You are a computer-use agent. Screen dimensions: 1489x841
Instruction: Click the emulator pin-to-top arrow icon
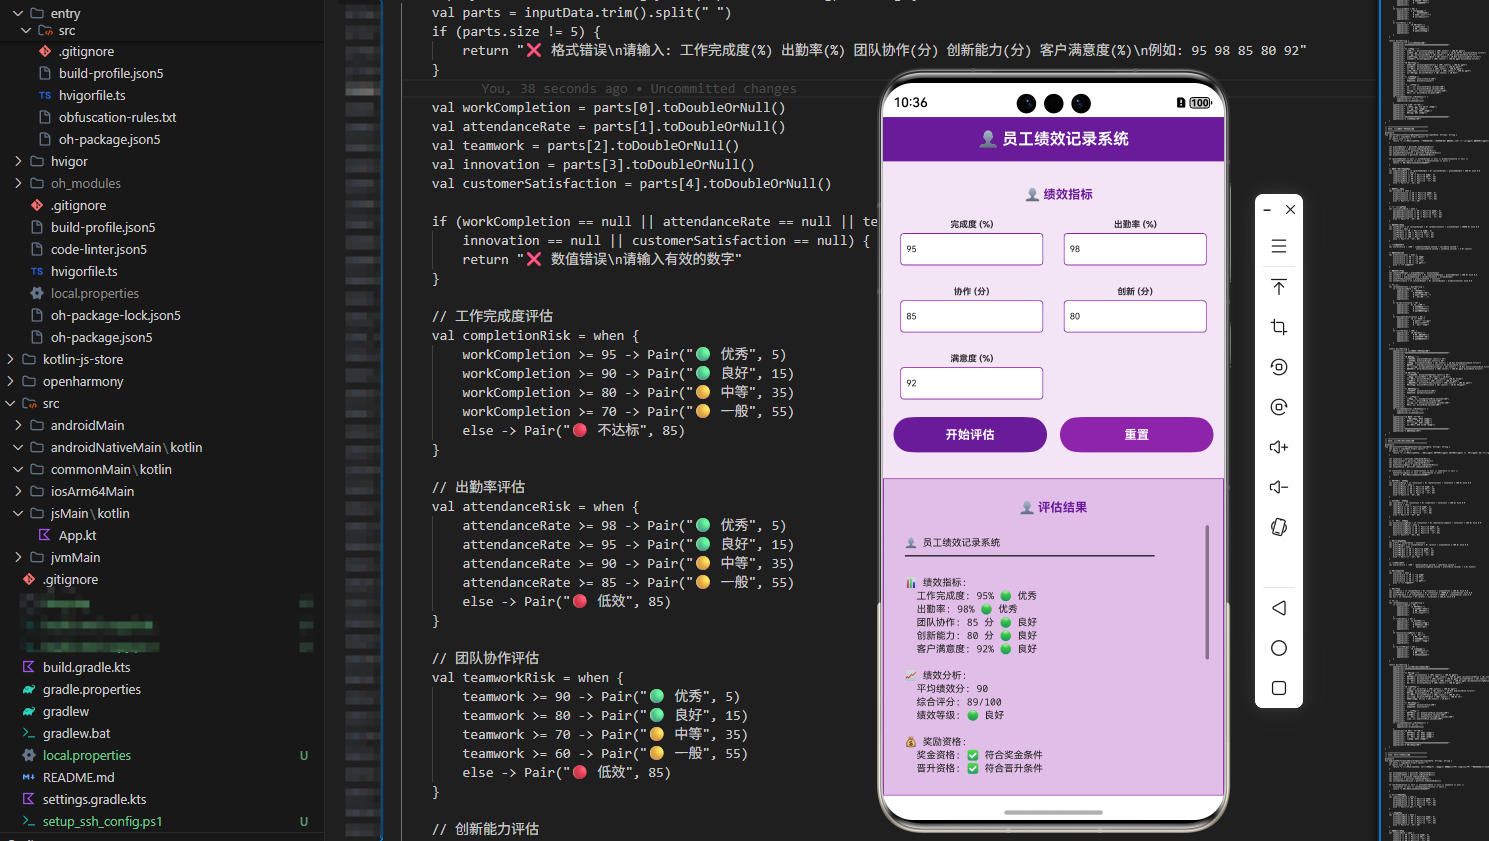click(1278, 287)
